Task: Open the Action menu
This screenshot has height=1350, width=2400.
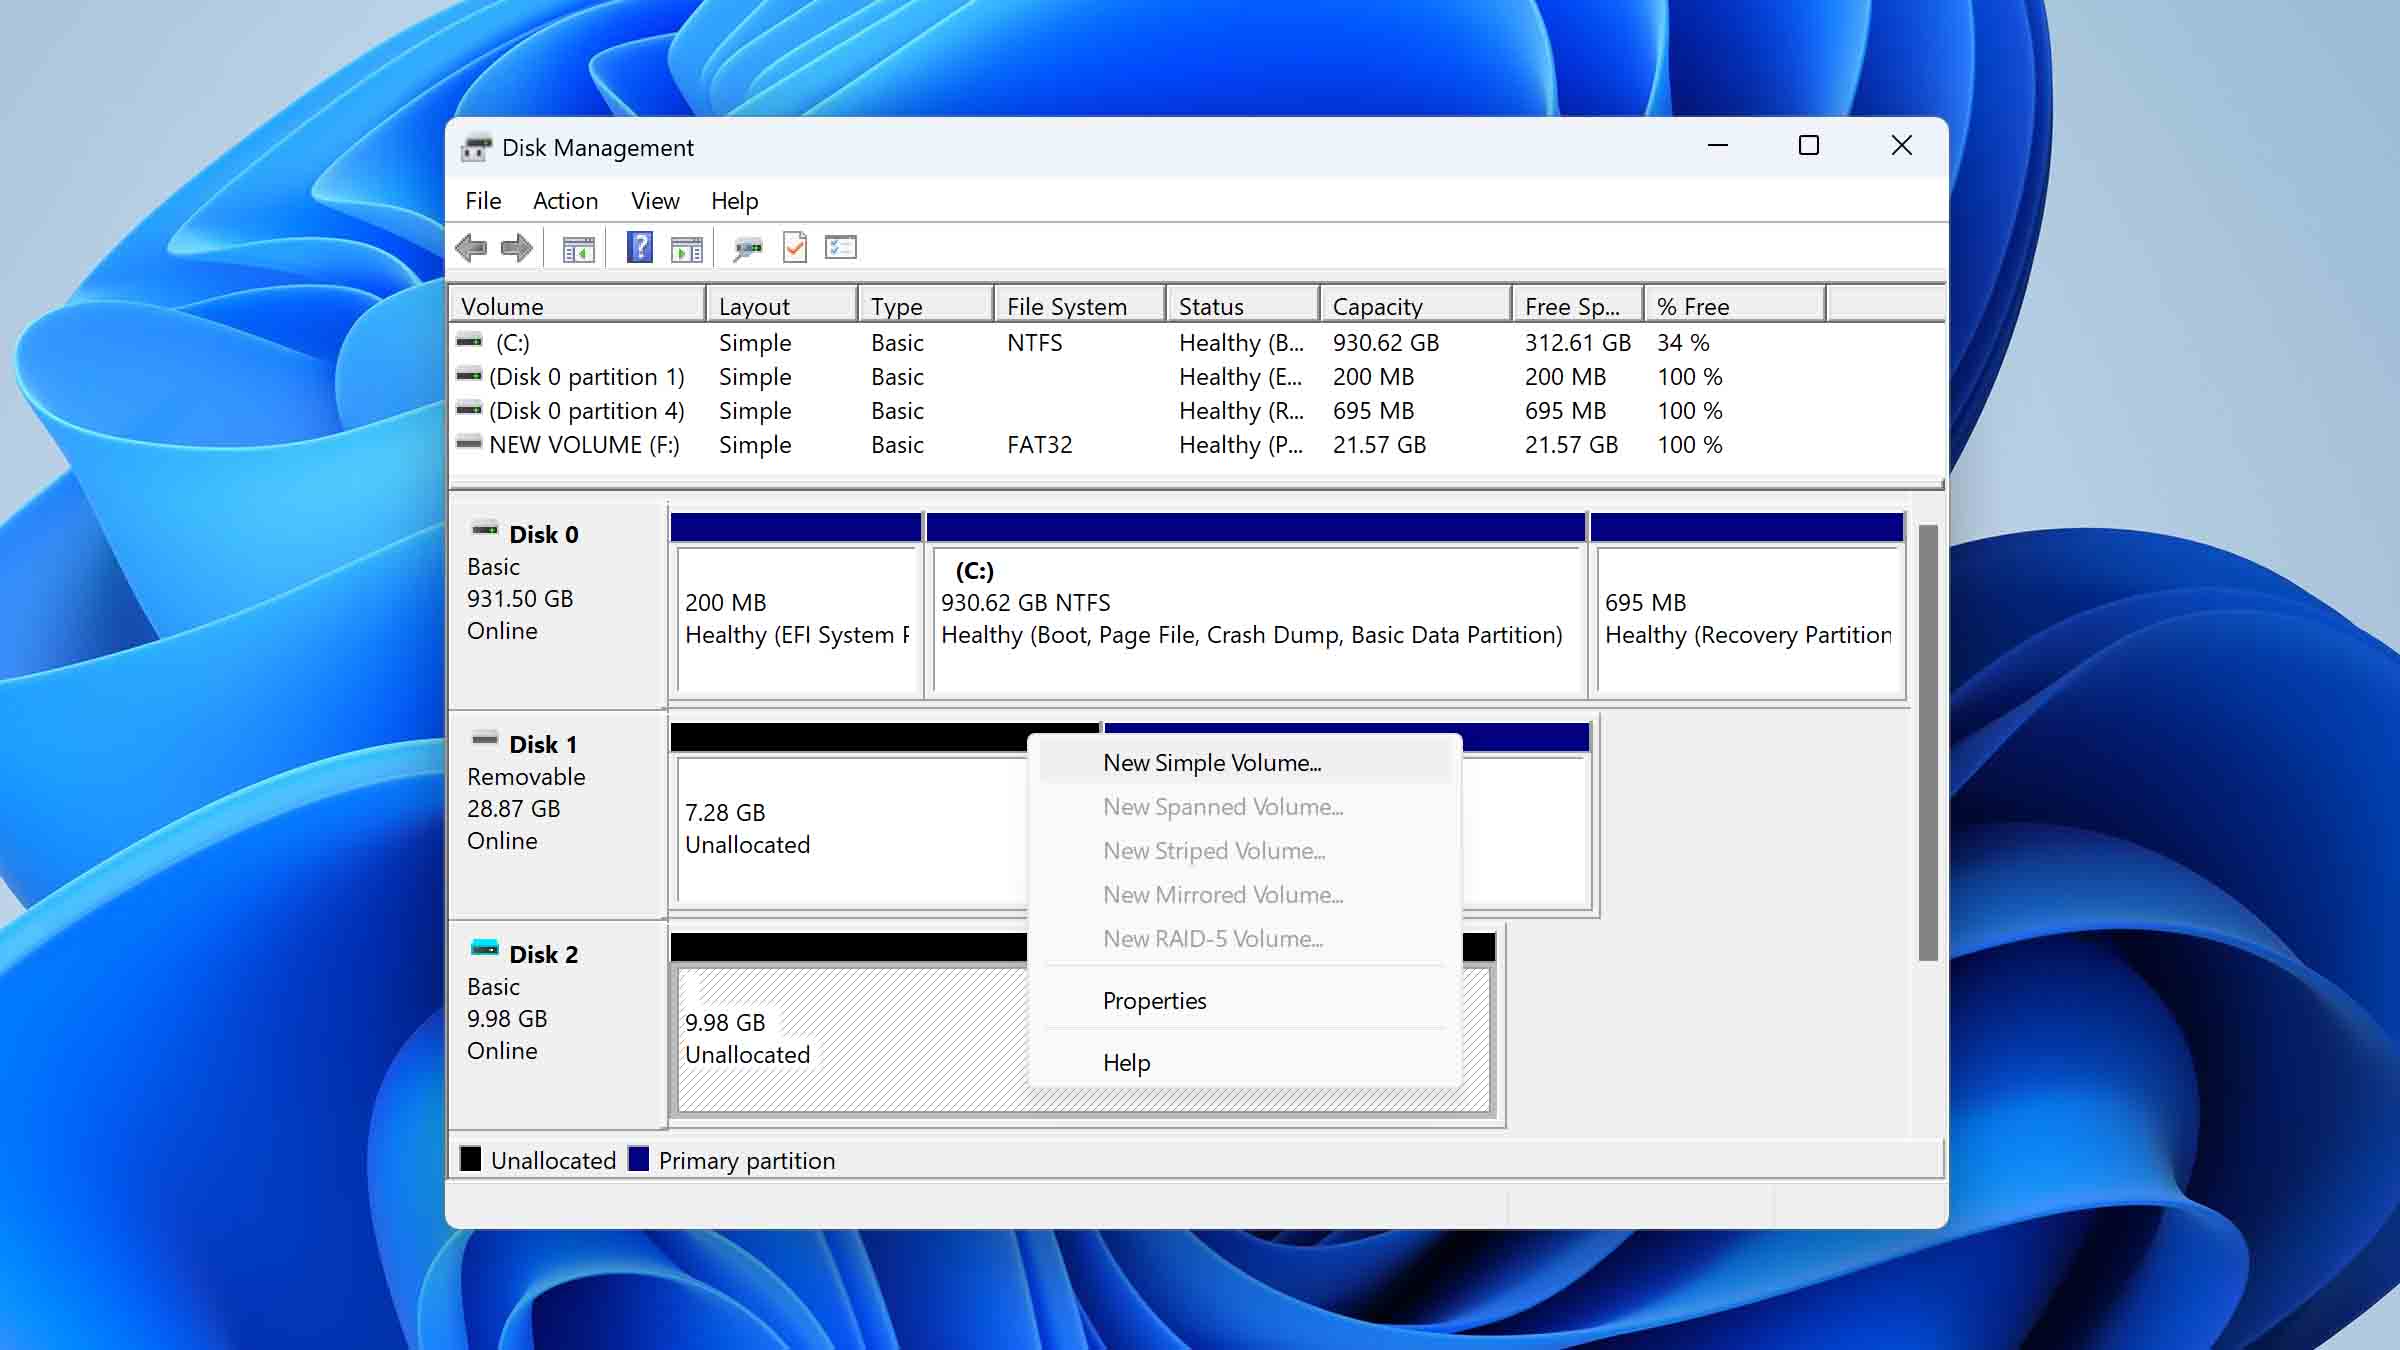Action: [x=565, y=200]
